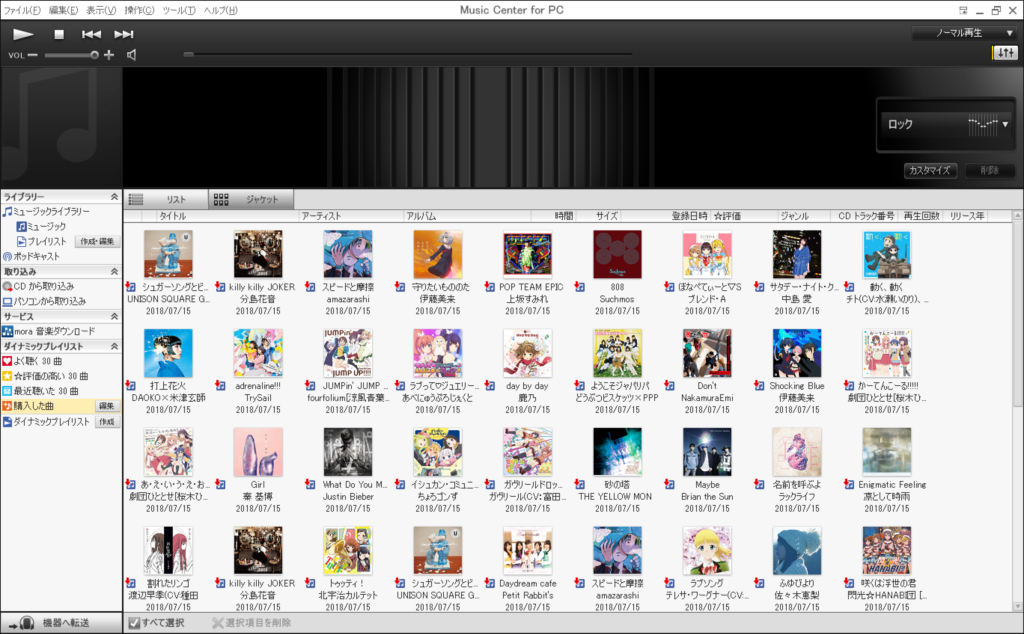Select the よく聴く 30 曲 playlist
The height and width of the screenshot is (634, 1024).
click(33, 361)
